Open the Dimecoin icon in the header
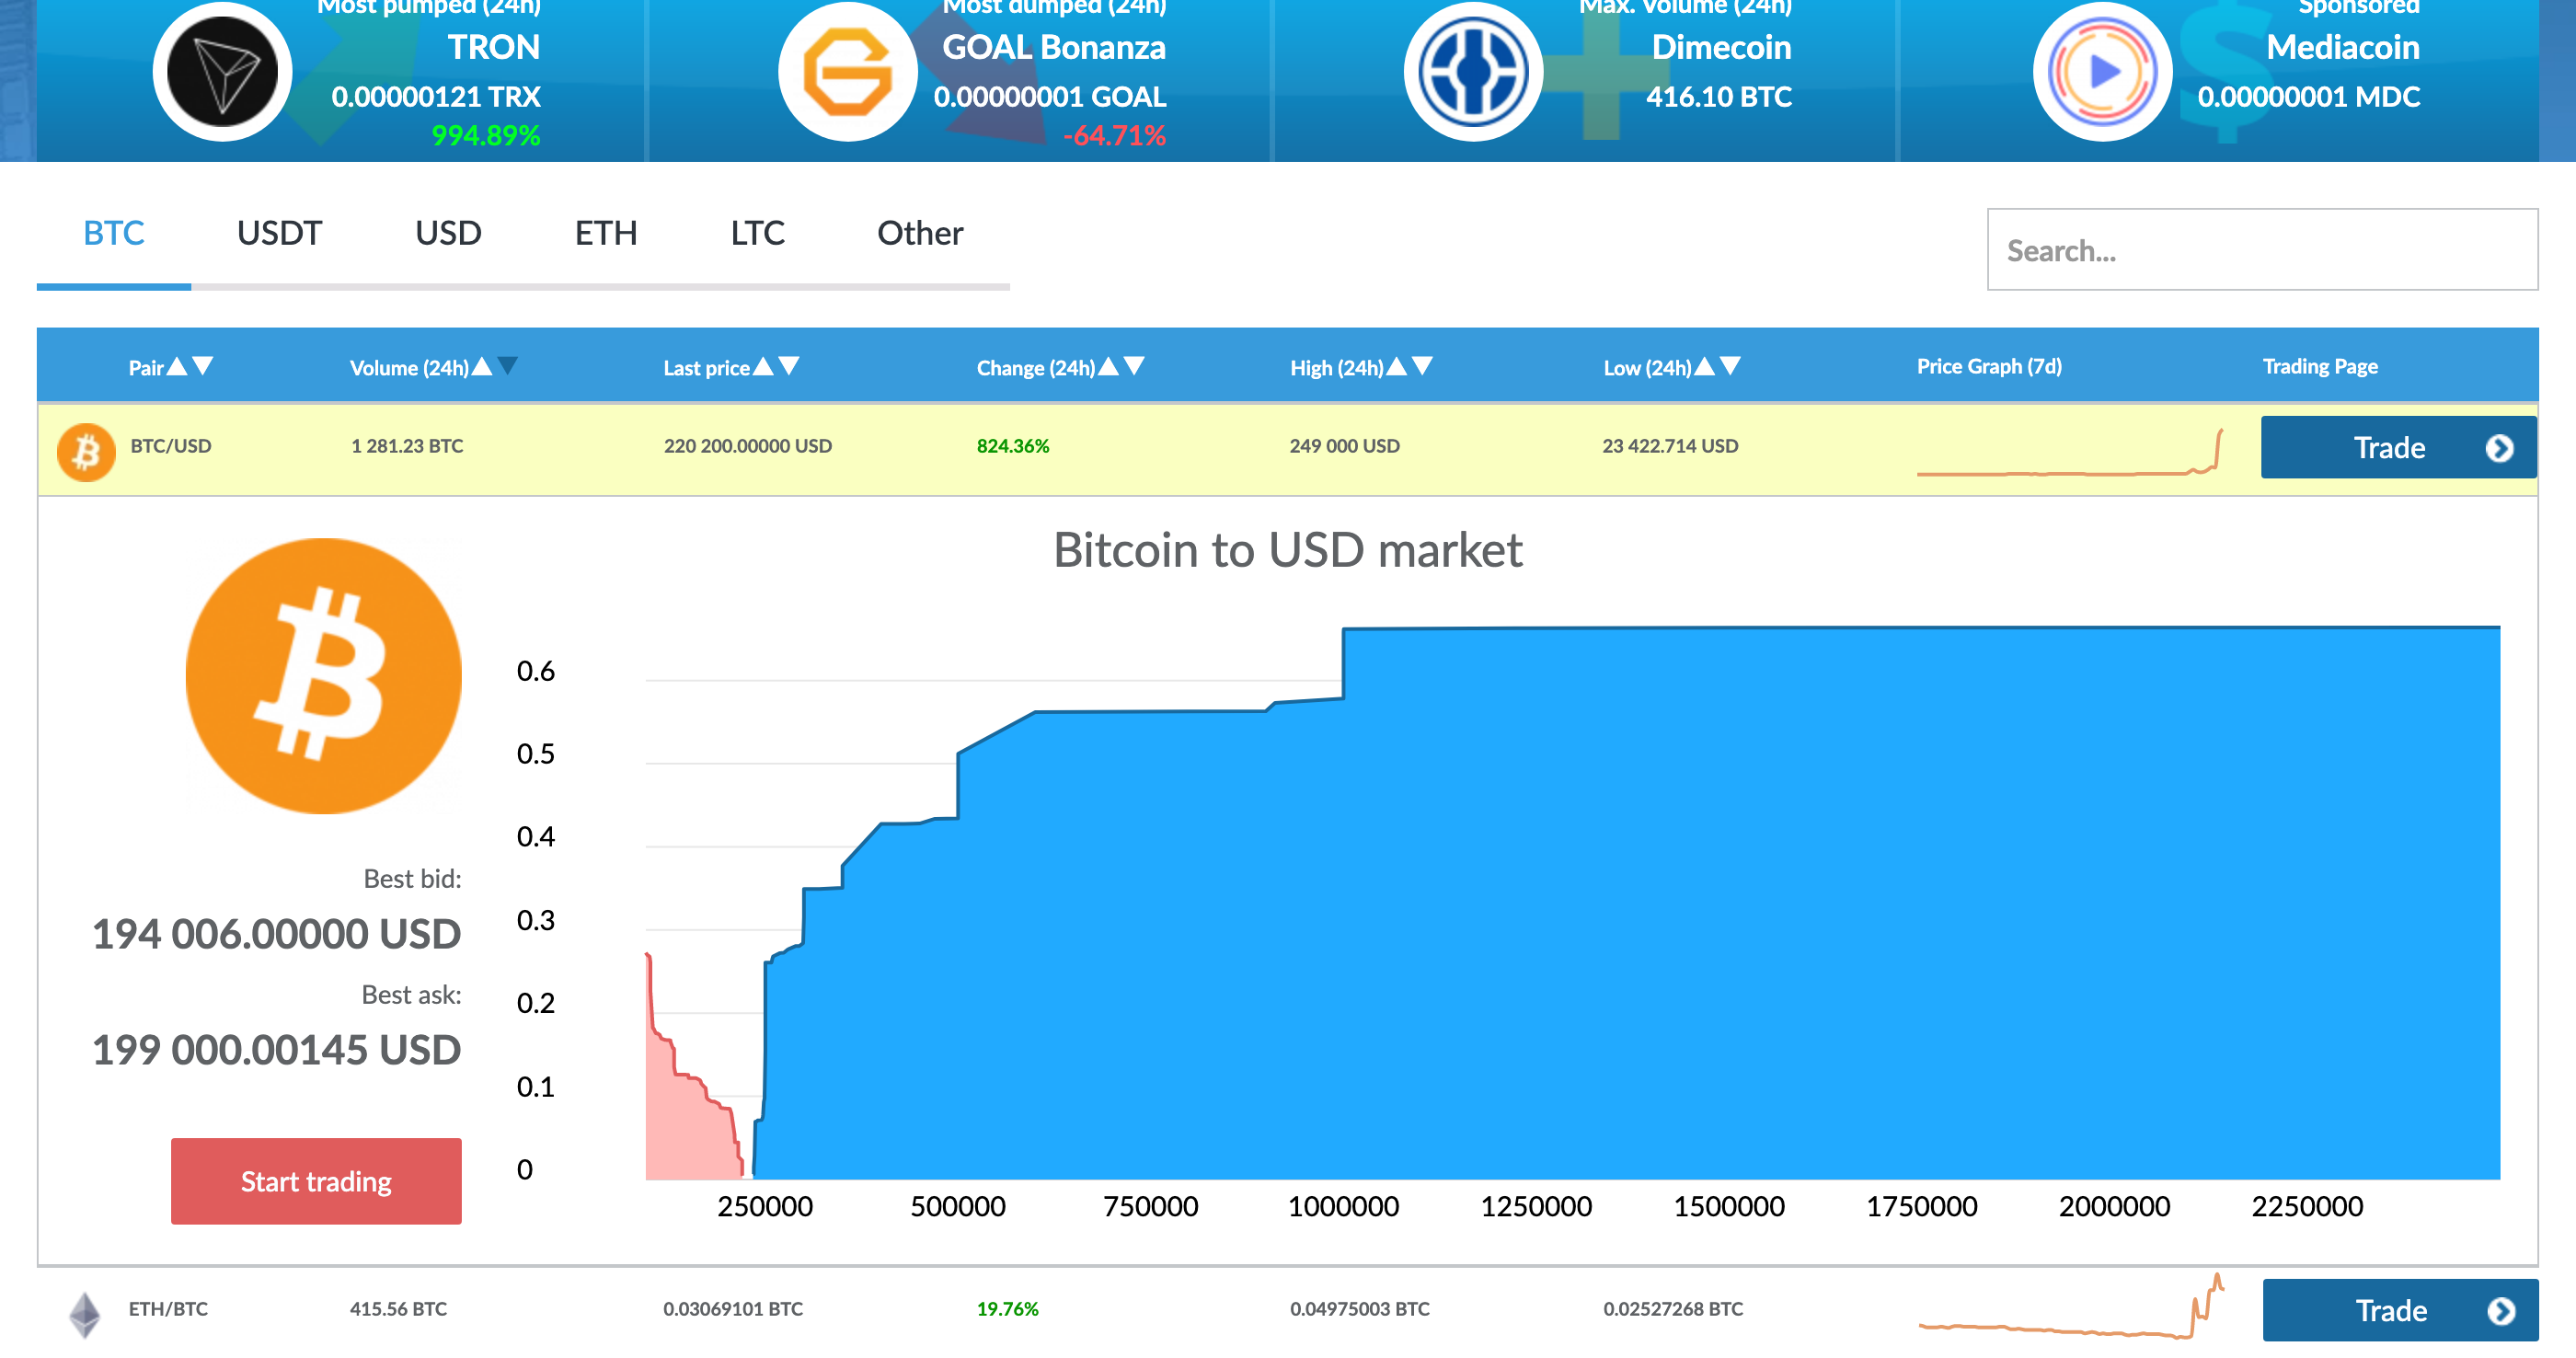The width and height of the screenshot is (2576, 1358). (x=1472, y=70)
